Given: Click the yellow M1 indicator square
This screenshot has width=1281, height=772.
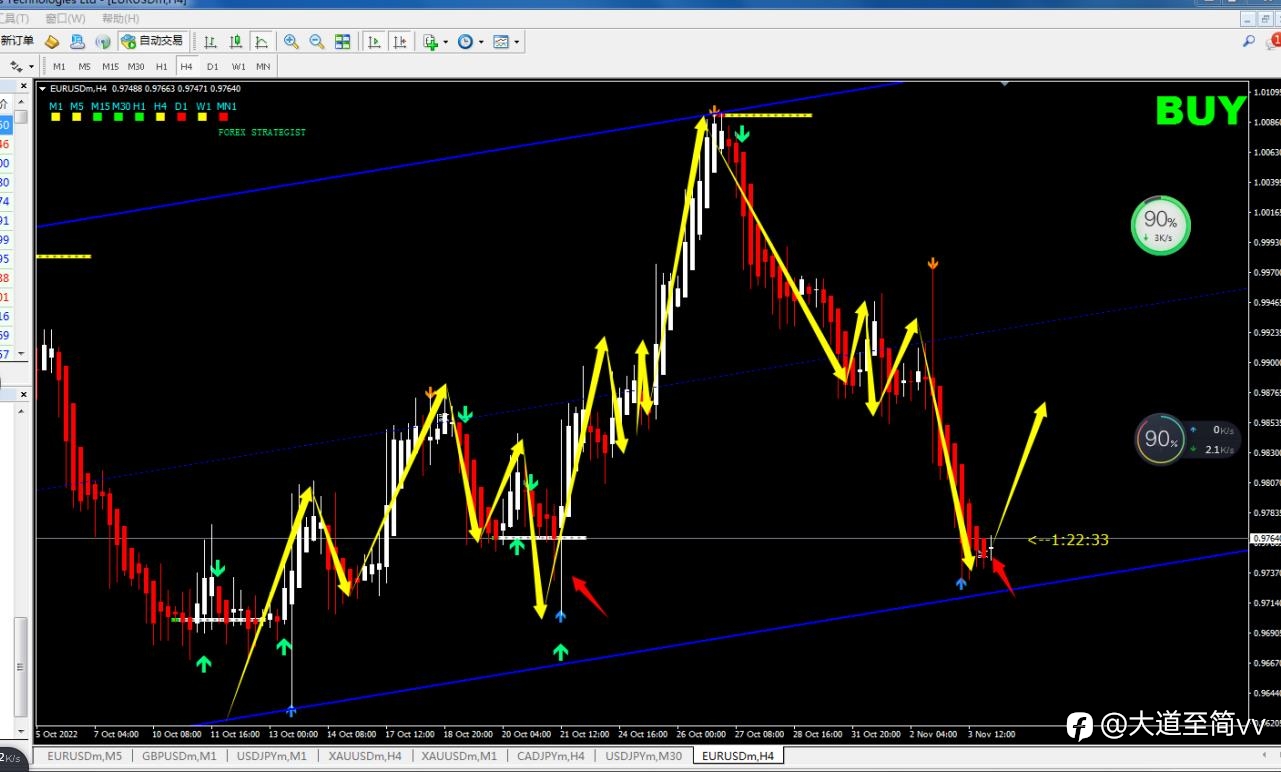Looking at the screenshot, I should coord(56,117).
